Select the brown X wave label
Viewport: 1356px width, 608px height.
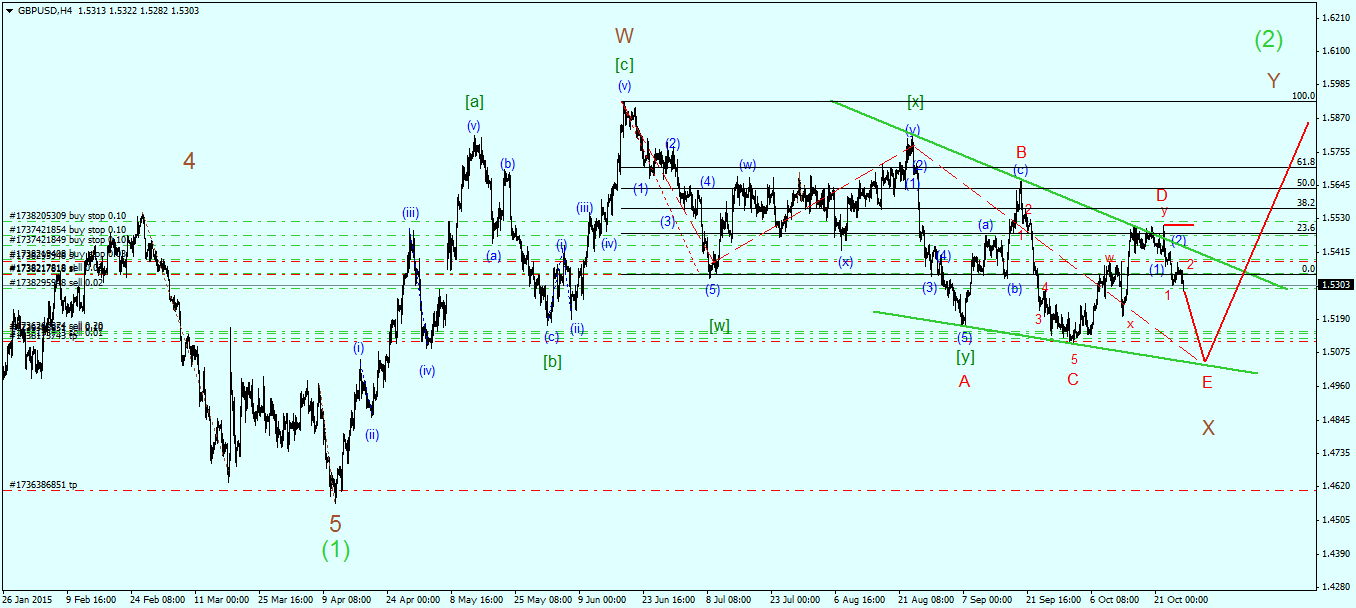(1208, 428)
